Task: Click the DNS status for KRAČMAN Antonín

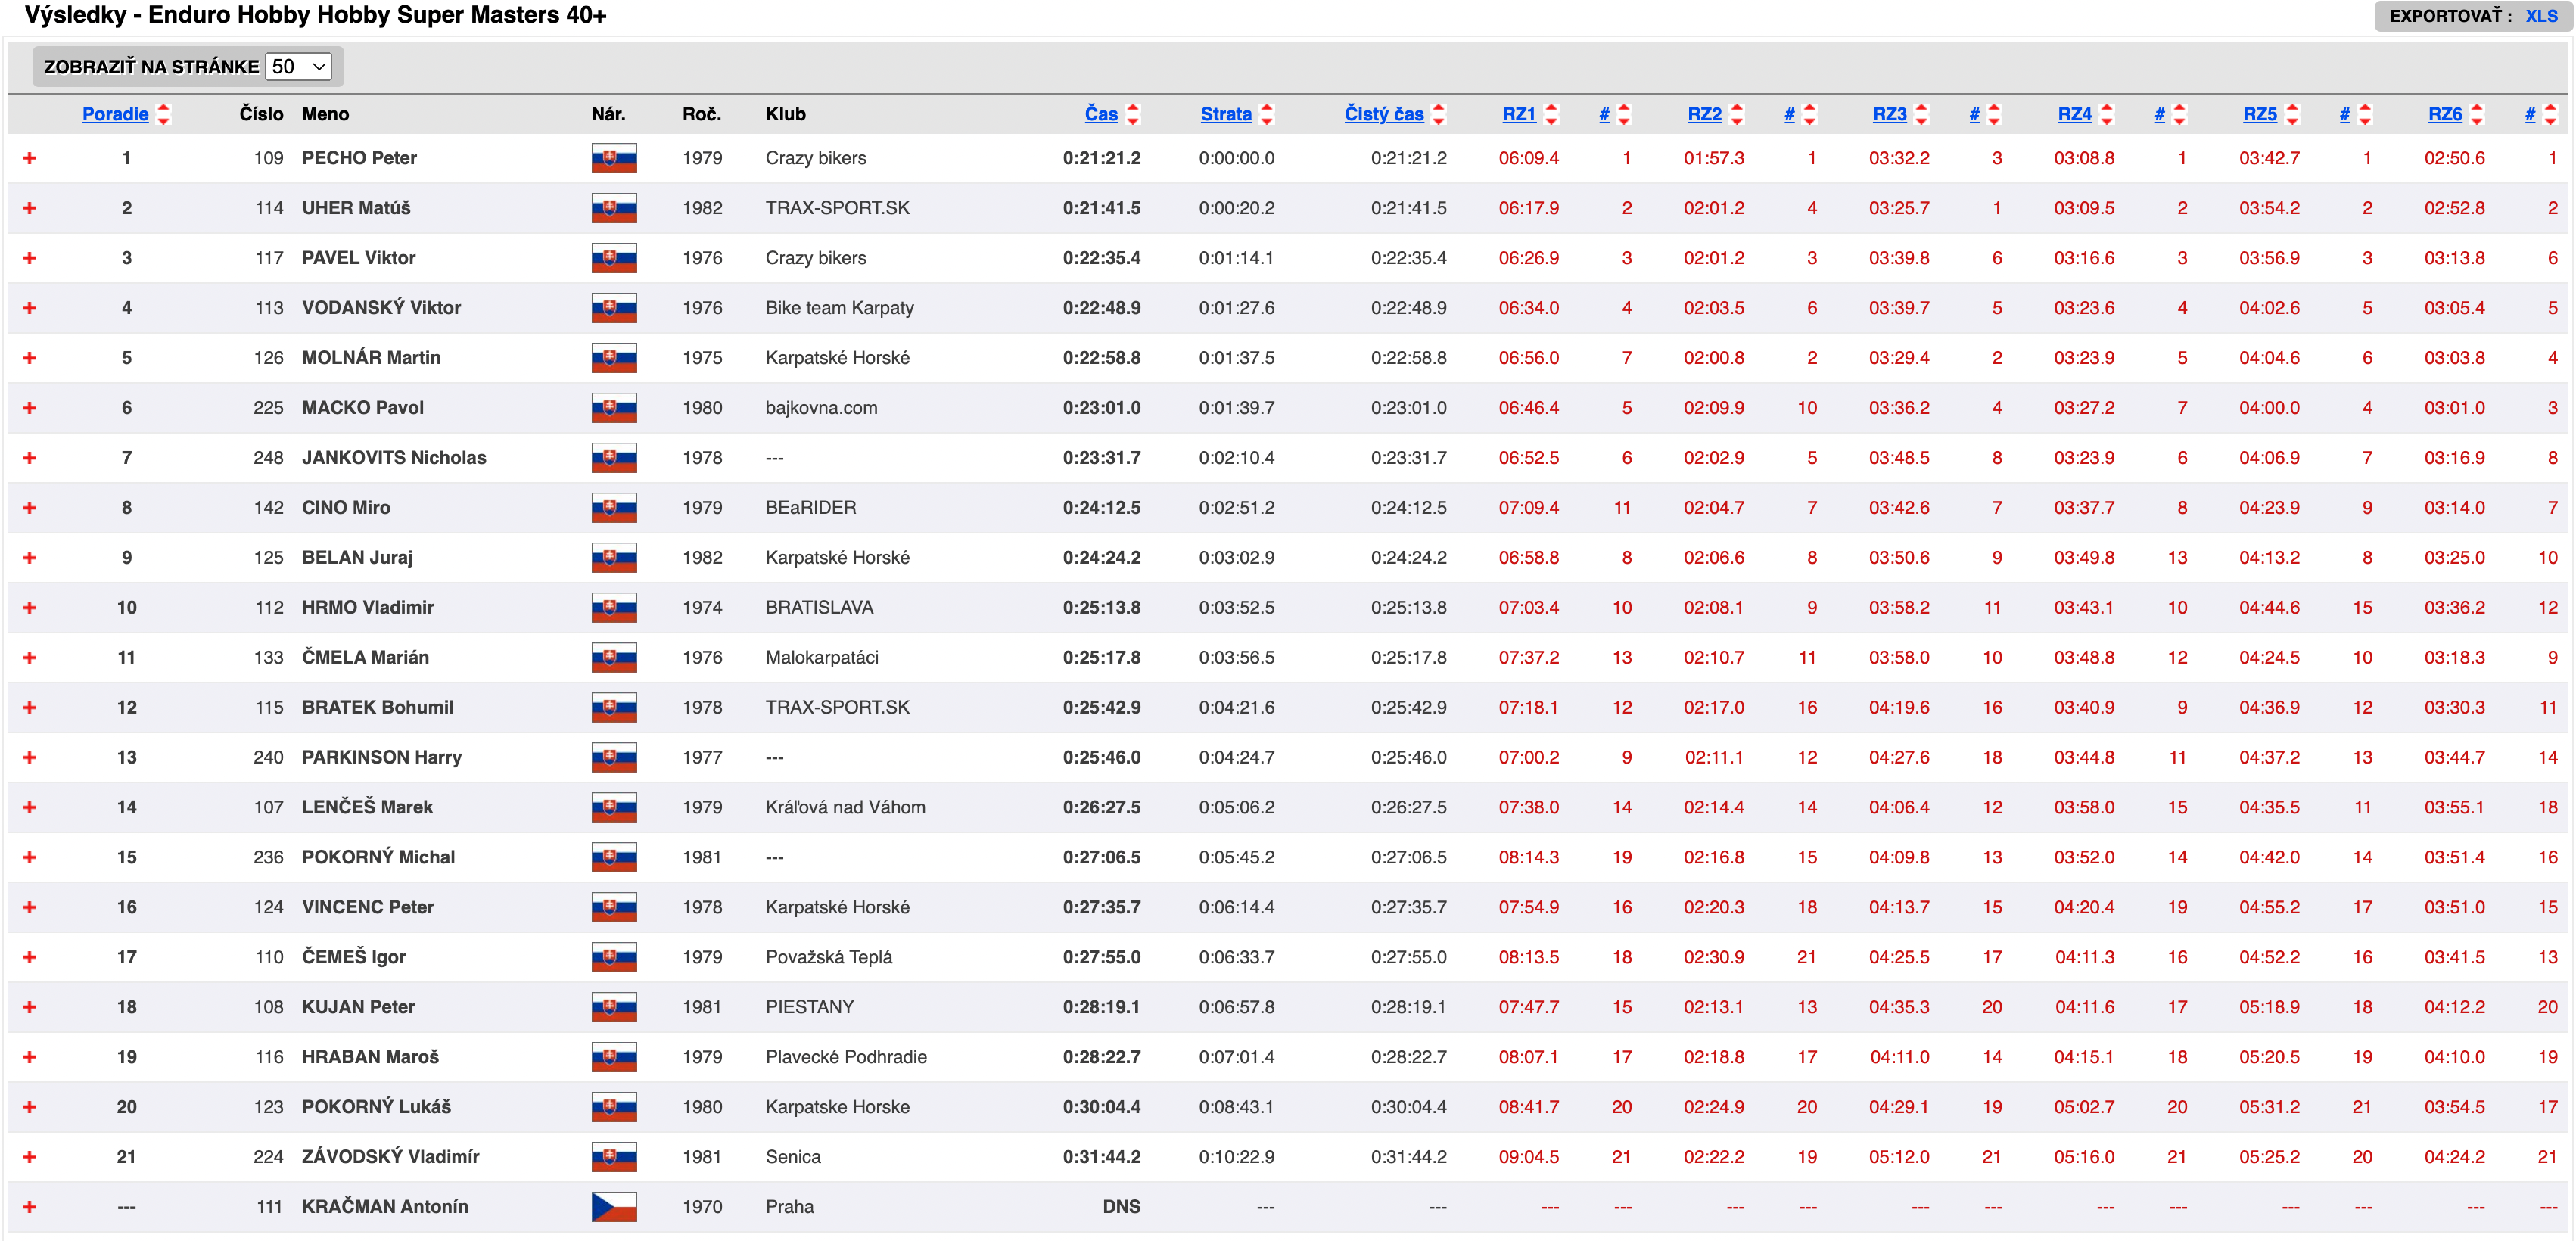Action: [1121, 1207]
